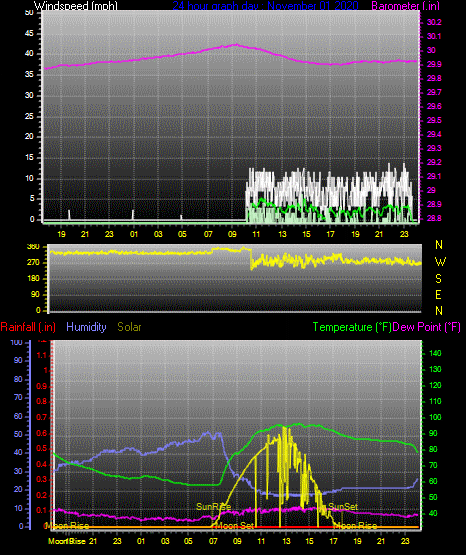Select the 30.1 barometer axis value
This screenshot has width=466, height=555.
[434, 36]
